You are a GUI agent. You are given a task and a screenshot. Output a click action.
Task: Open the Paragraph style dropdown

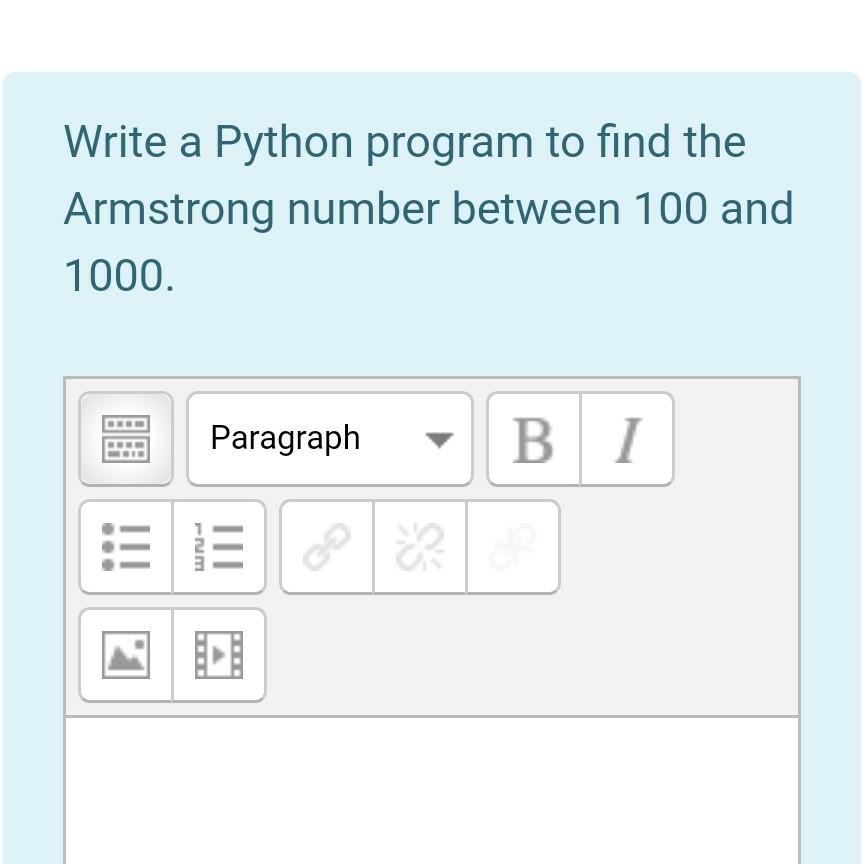328,438
